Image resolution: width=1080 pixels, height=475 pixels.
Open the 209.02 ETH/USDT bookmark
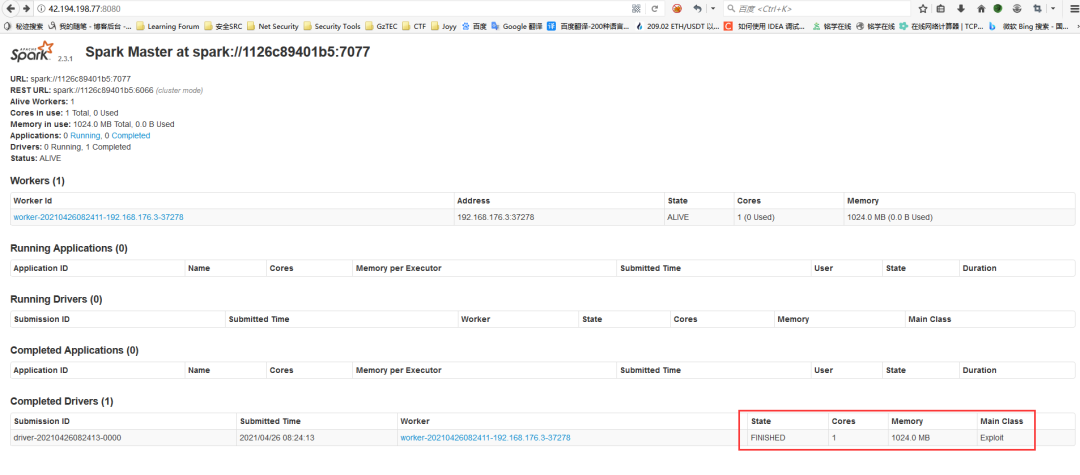click(677, 26)
